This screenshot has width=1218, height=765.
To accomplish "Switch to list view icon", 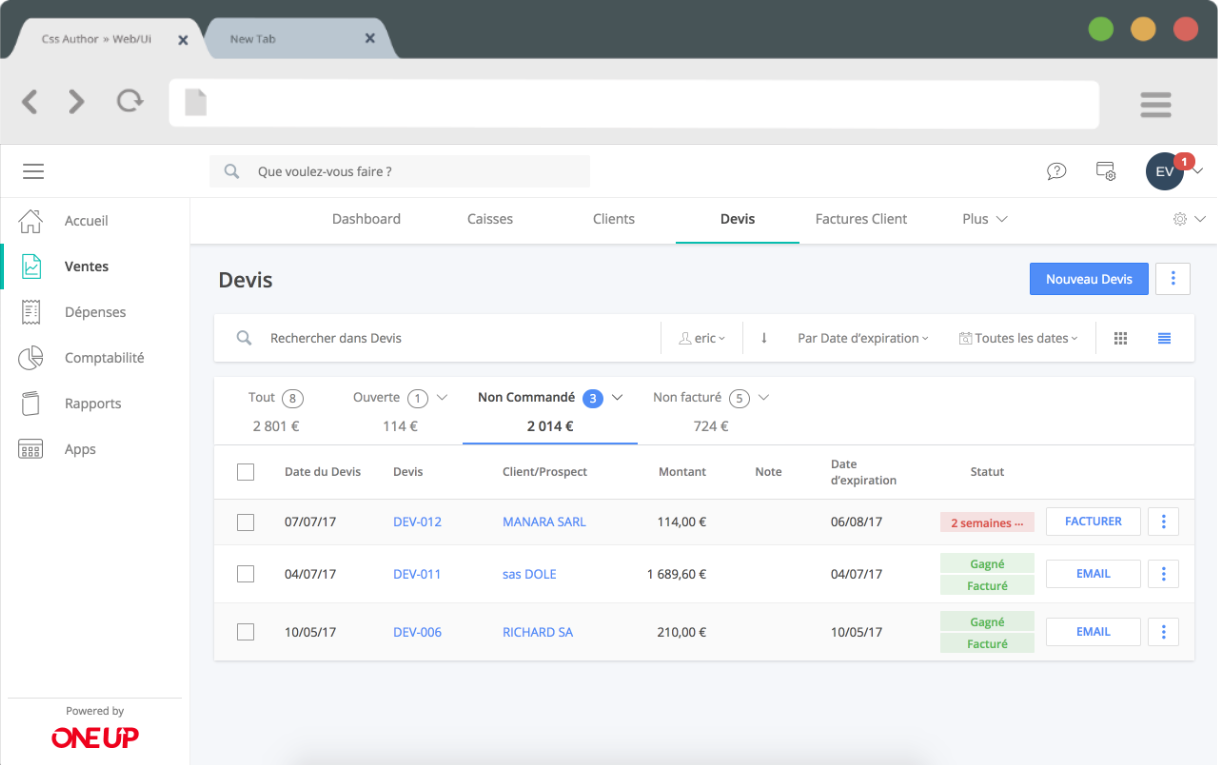I will [x=1164, y=338].
